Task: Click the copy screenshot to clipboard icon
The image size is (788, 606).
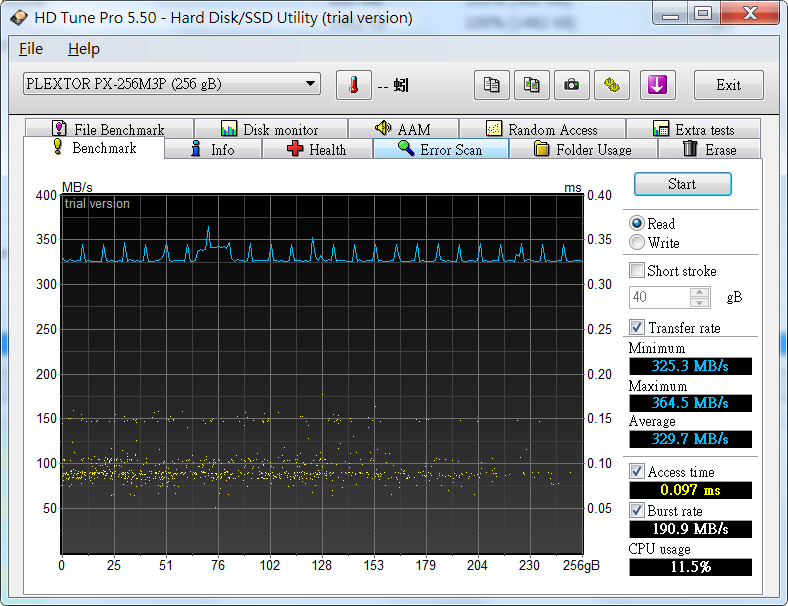Action: click(x=531, y=85)
